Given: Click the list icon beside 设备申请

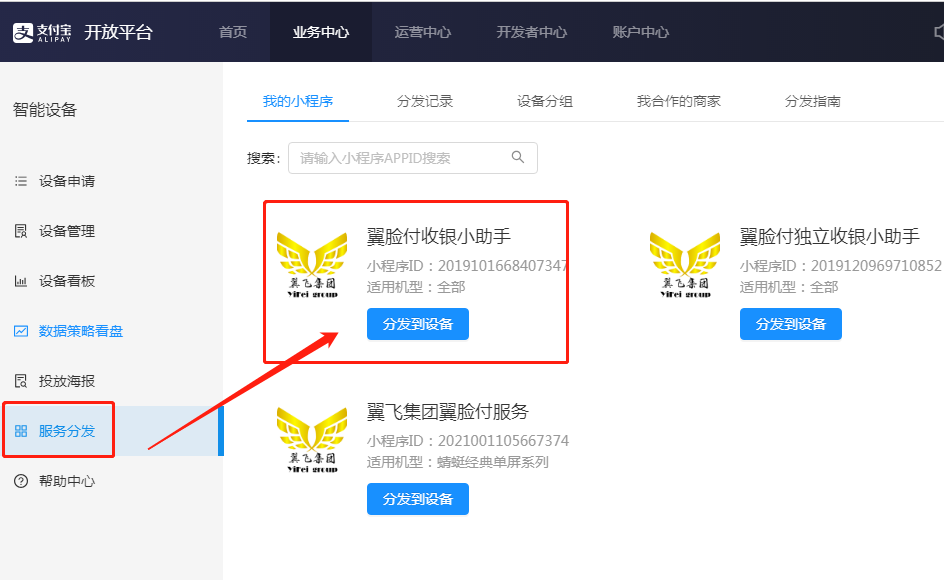Looking at the screenshot, I should (x=21, y=181).
